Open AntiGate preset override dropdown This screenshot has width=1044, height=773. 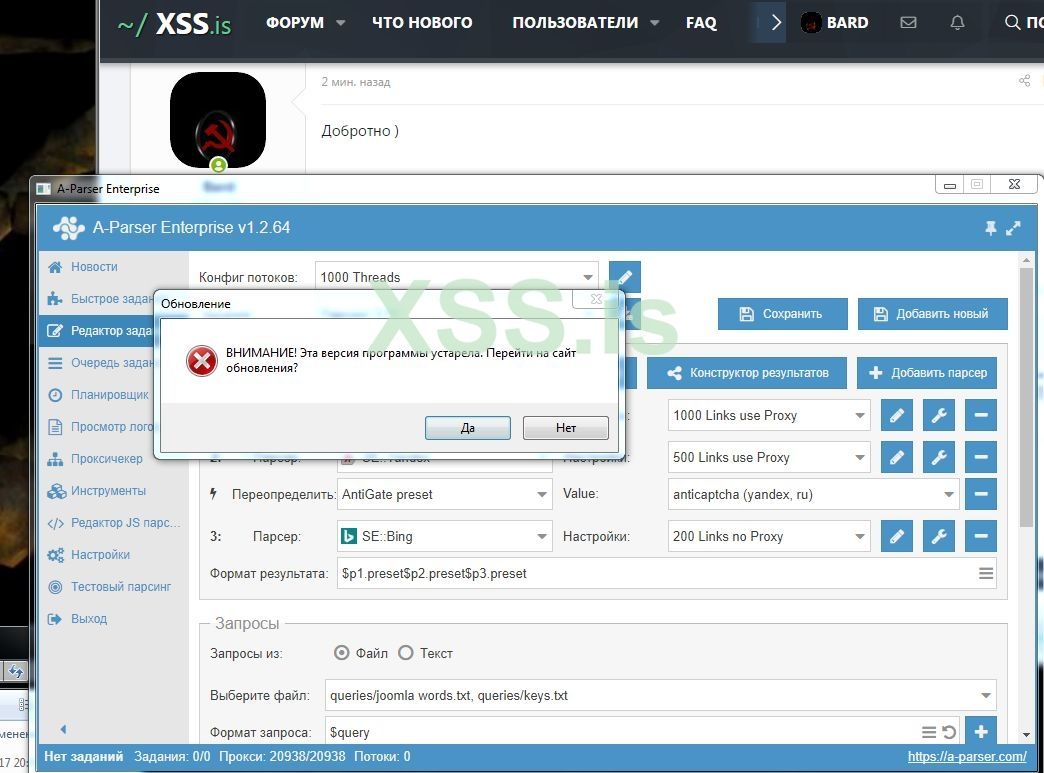(445, 495)
